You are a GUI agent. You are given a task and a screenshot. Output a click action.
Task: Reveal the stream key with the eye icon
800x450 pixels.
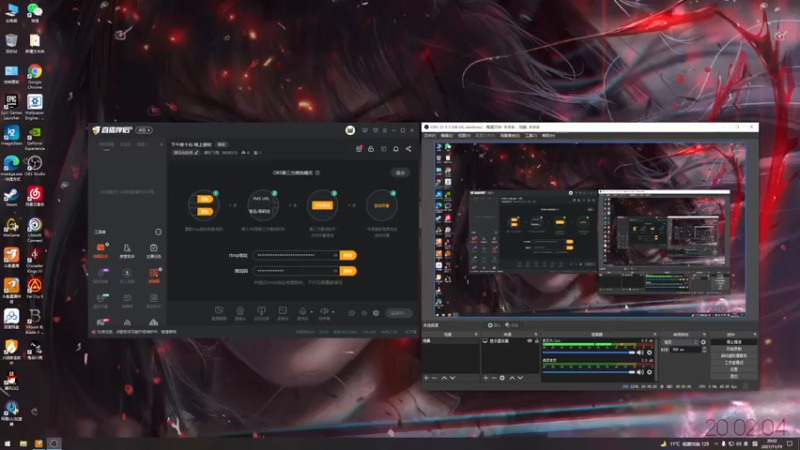(x=335, y=271)
